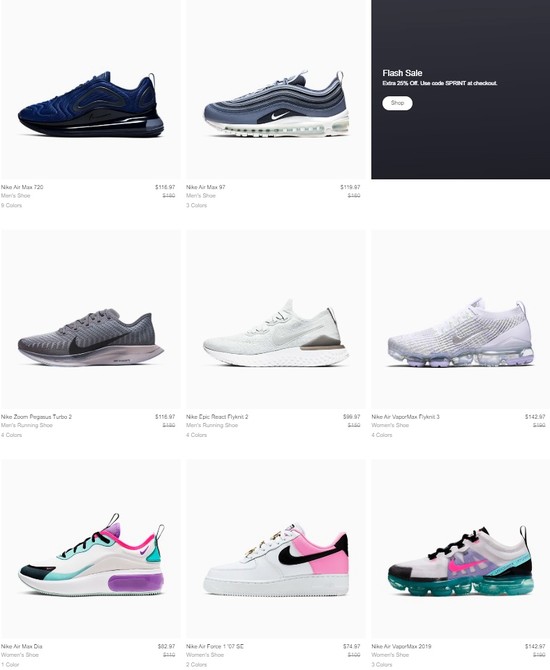This screenshot has height=670, width=550.
Task: Click the 9 Colors label under Air Max 720
Action: coord(11,206)
